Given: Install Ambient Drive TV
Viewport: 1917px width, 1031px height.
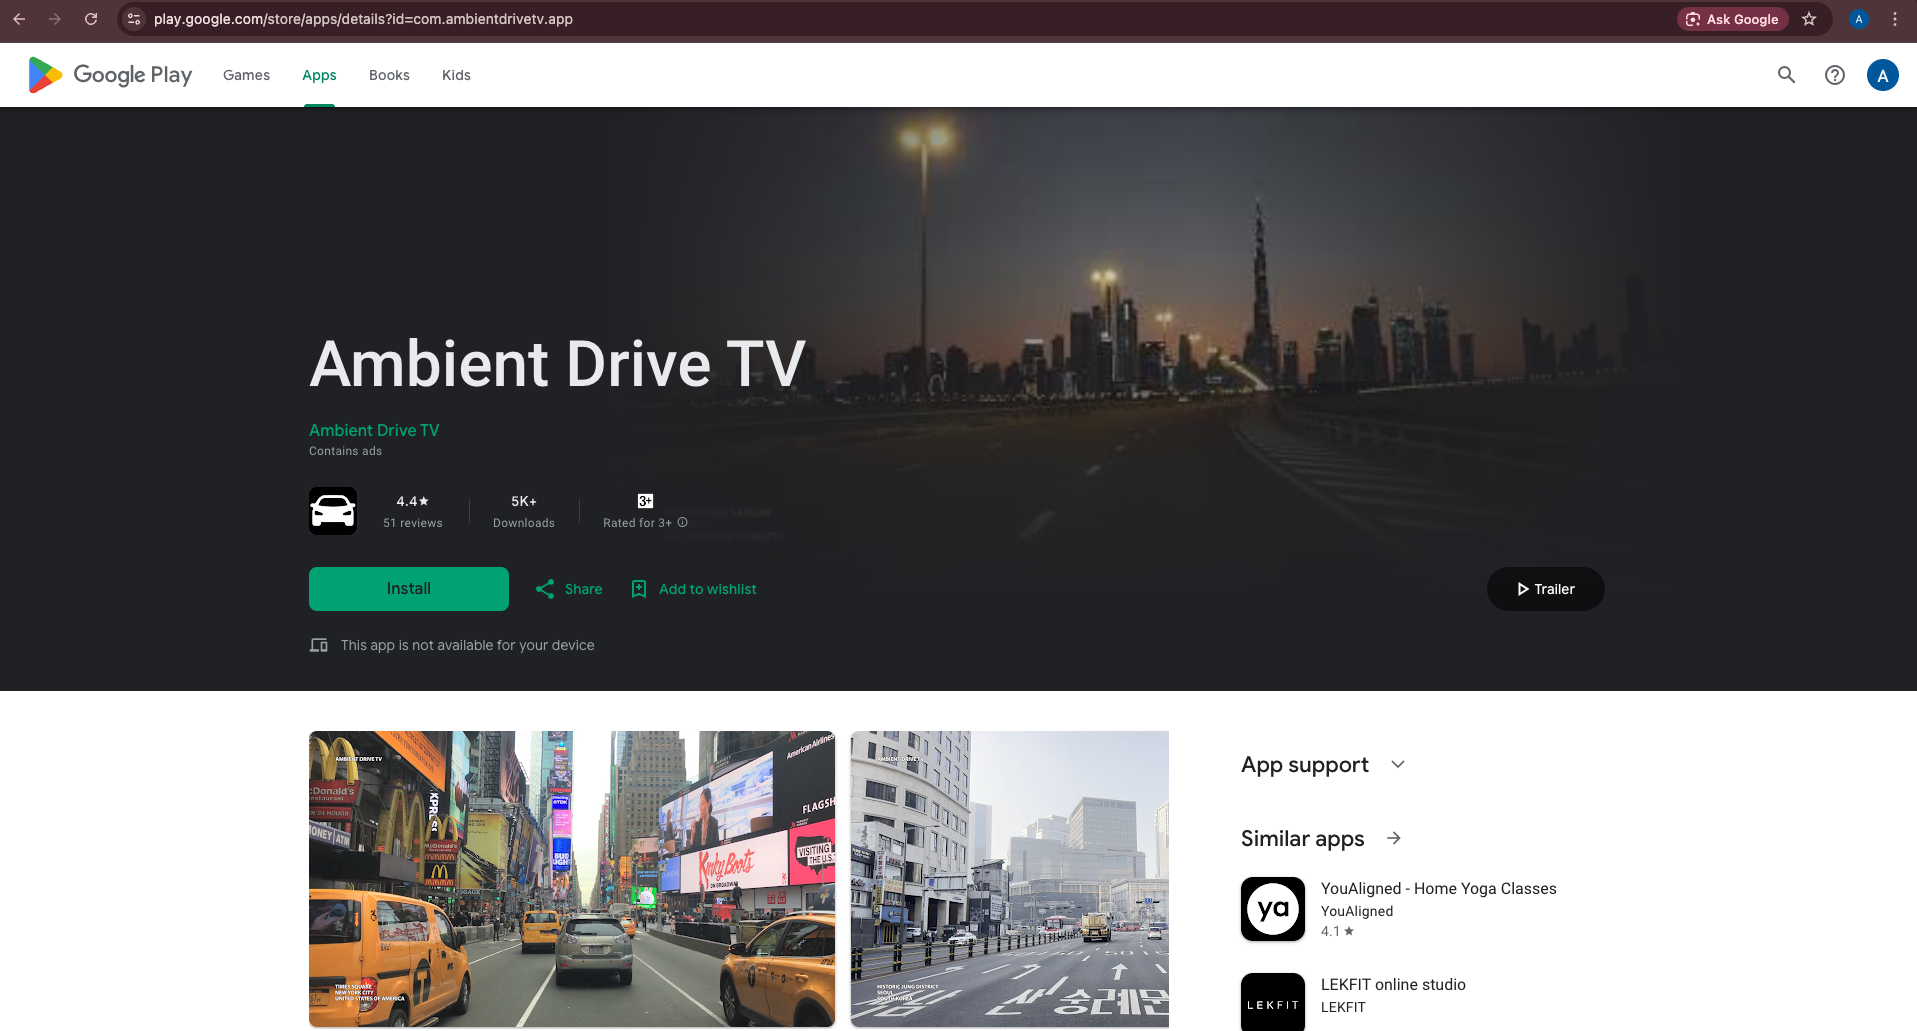Looking at the screenshot, I should pos(408,589).
